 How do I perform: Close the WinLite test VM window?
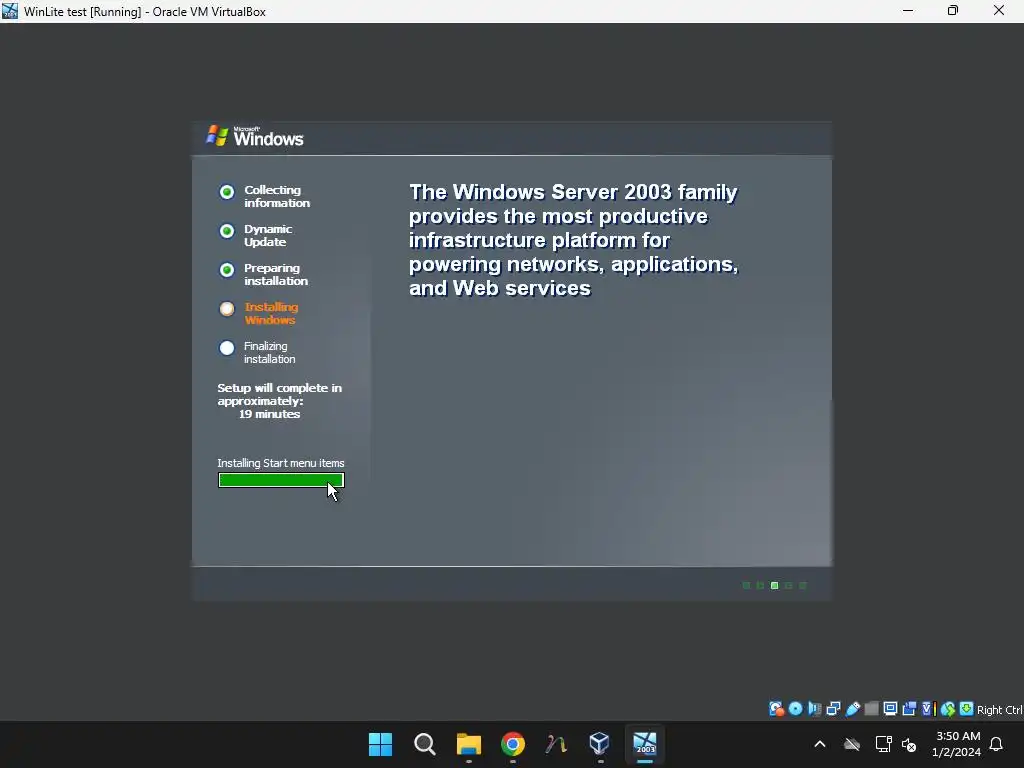(999, 11)
